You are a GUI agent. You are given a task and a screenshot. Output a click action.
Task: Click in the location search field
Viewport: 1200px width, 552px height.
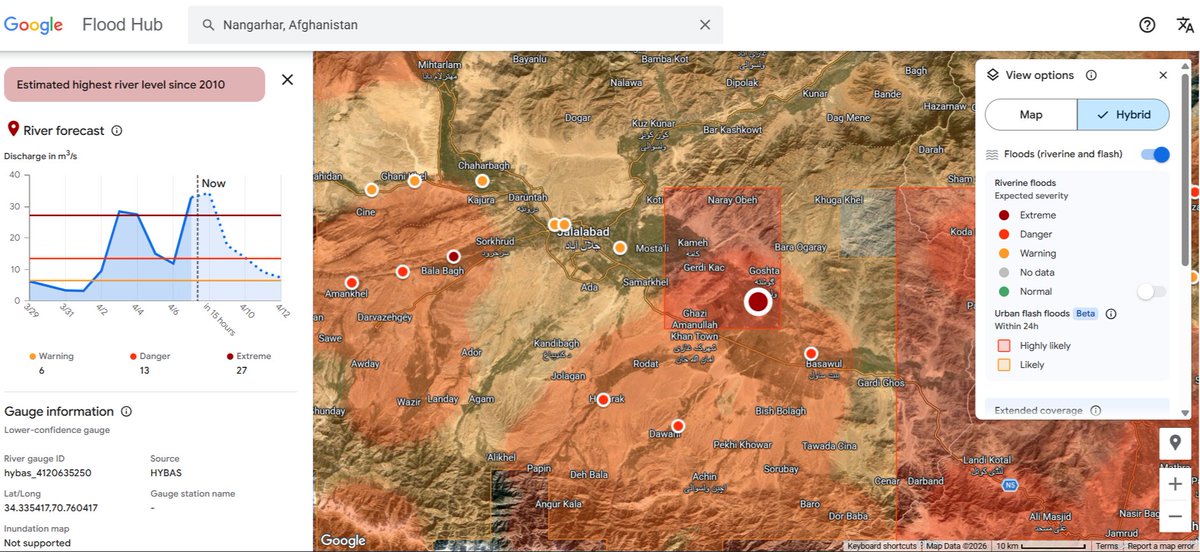pyautogui.click(x=455, y=24)
